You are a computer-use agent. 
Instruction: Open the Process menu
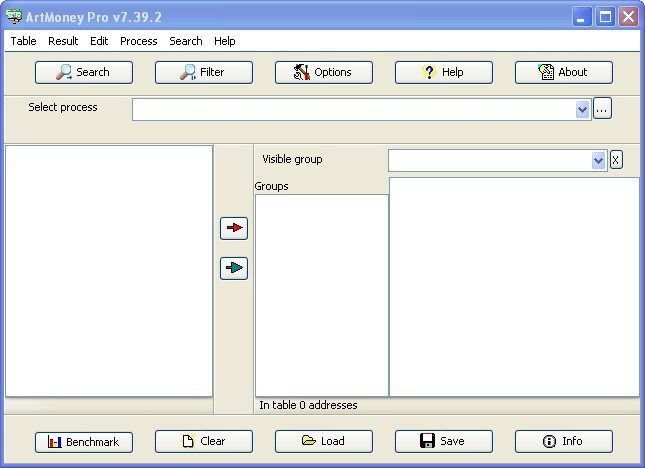coord(138,41)
